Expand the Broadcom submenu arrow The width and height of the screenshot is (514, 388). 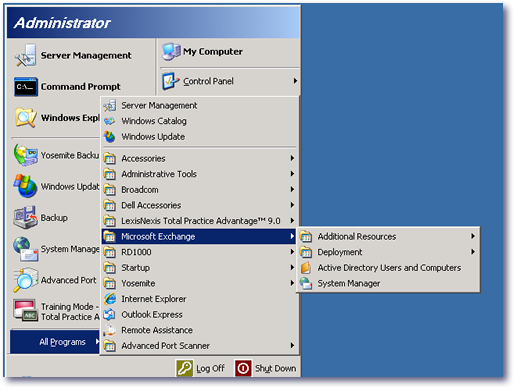(x=292, y=189)
